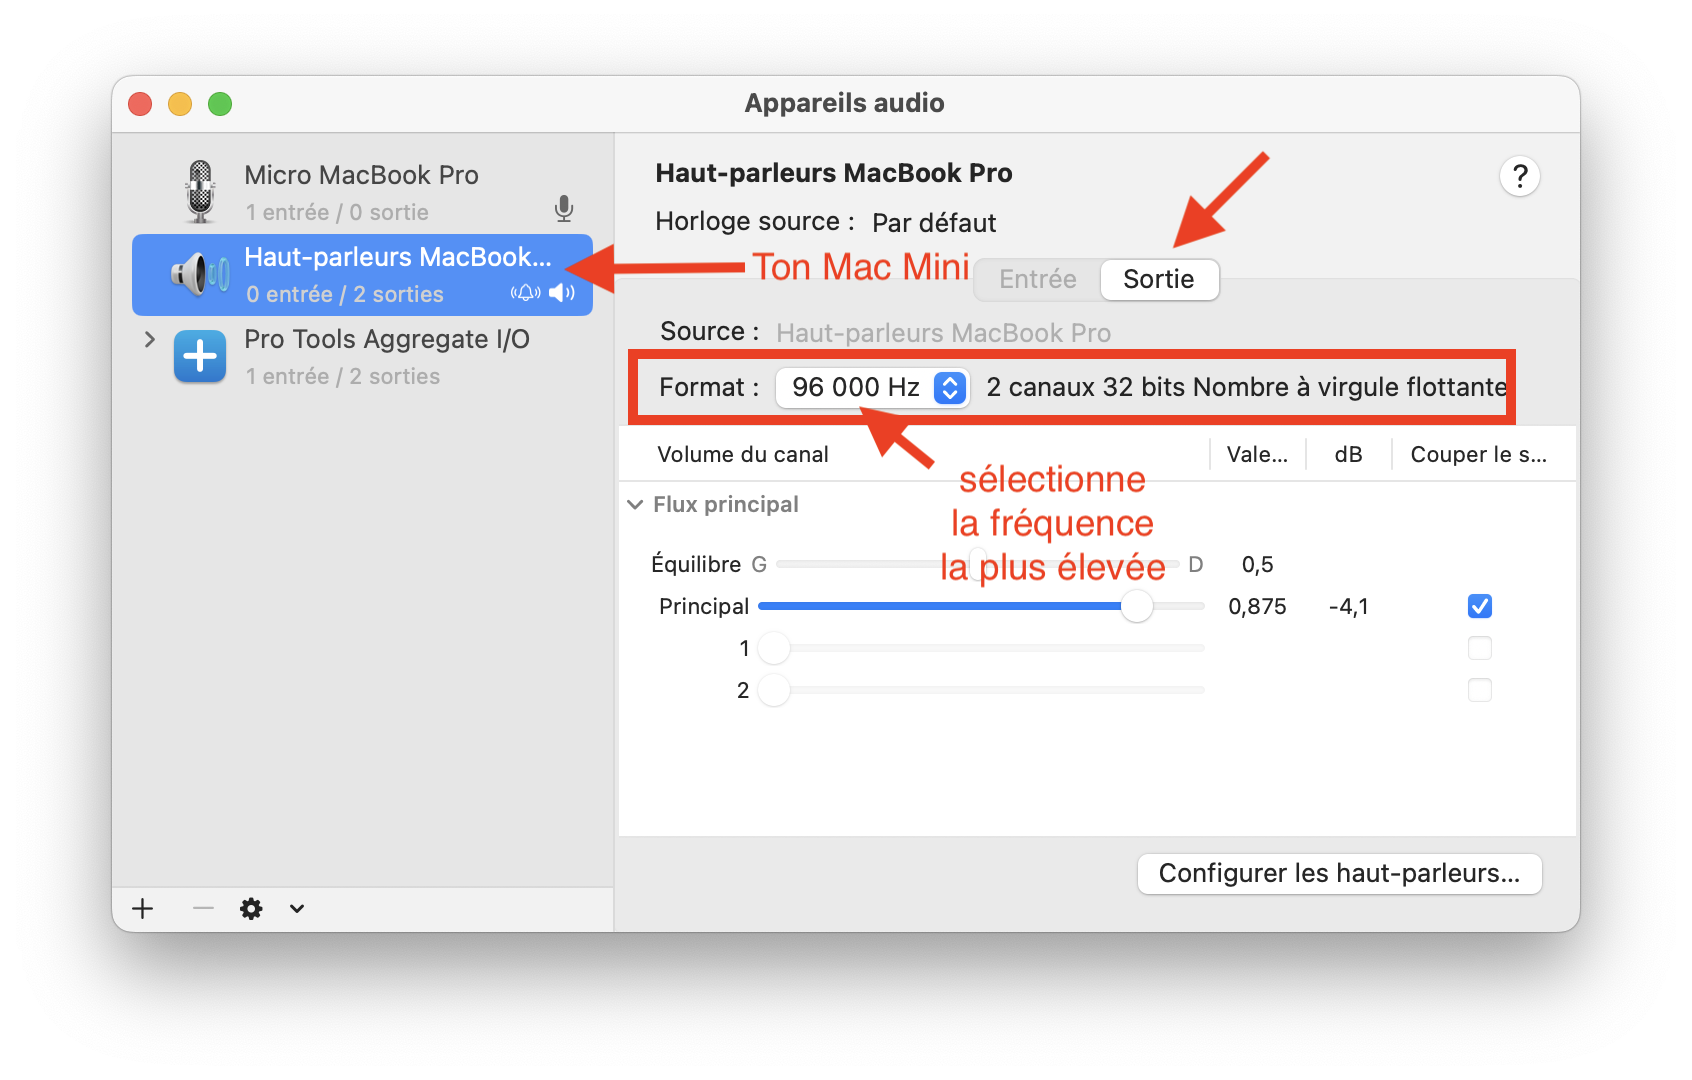Collapse the Flux principal section
Image resolution: width=1692 pixels, height=1080 pixels.
point(635,505)
